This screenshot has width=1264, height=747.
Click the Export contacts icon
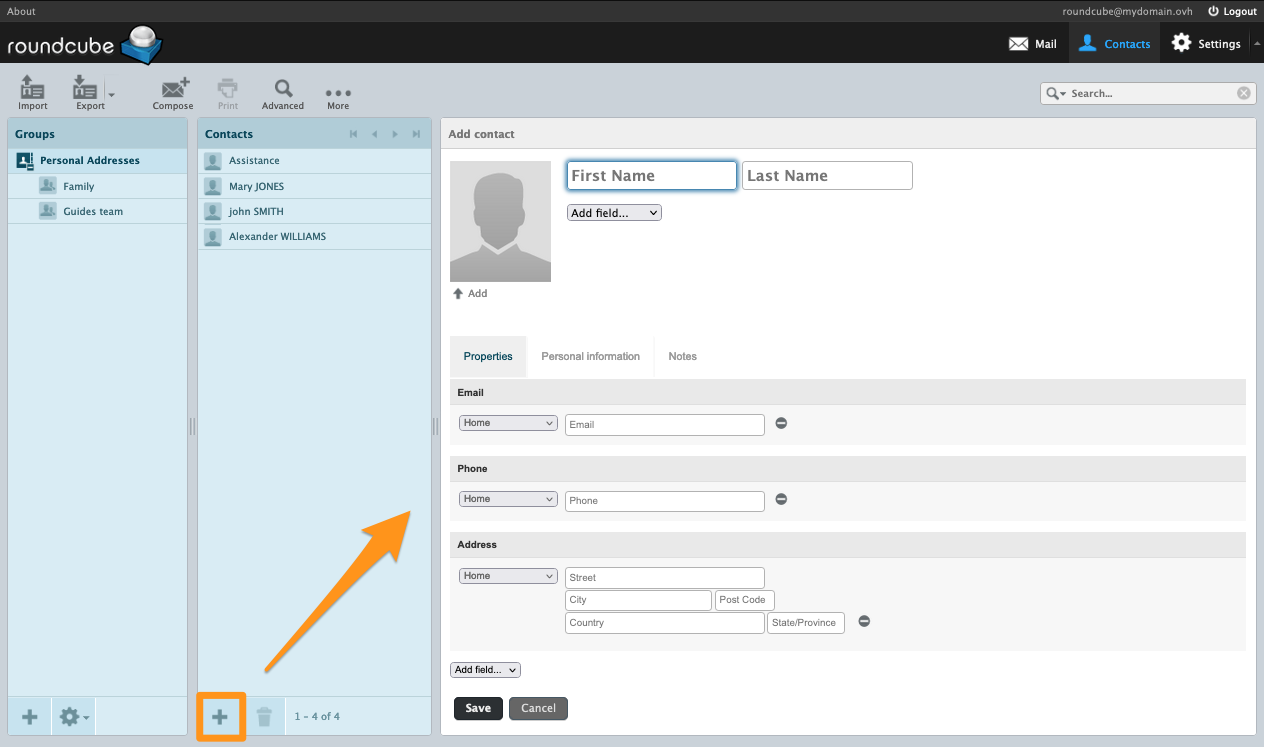pos(86,90)
